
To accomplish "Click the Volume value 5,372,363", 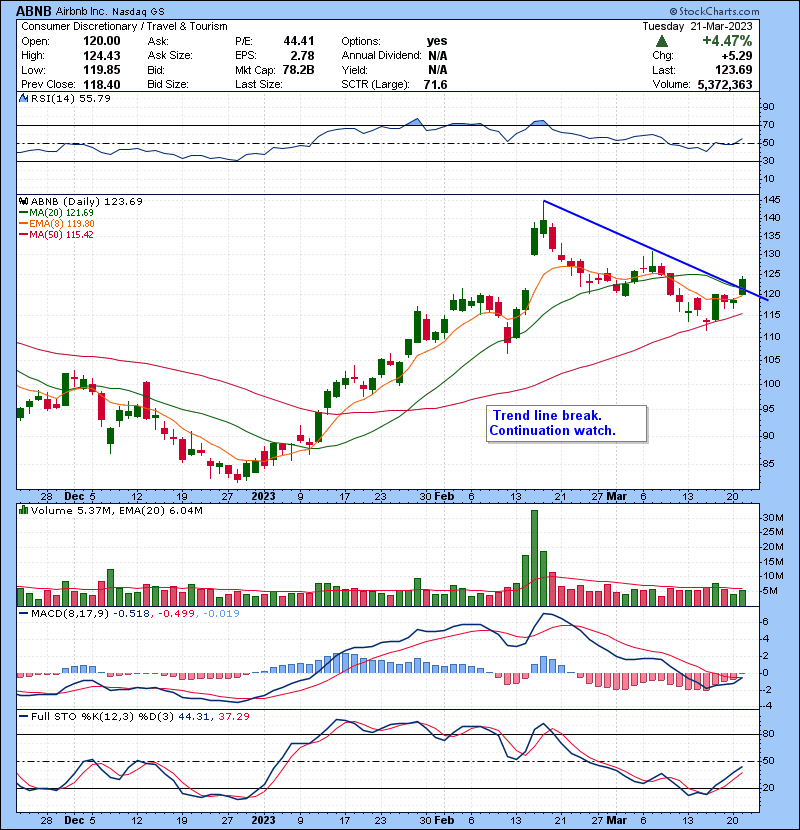I will point(725,84).
